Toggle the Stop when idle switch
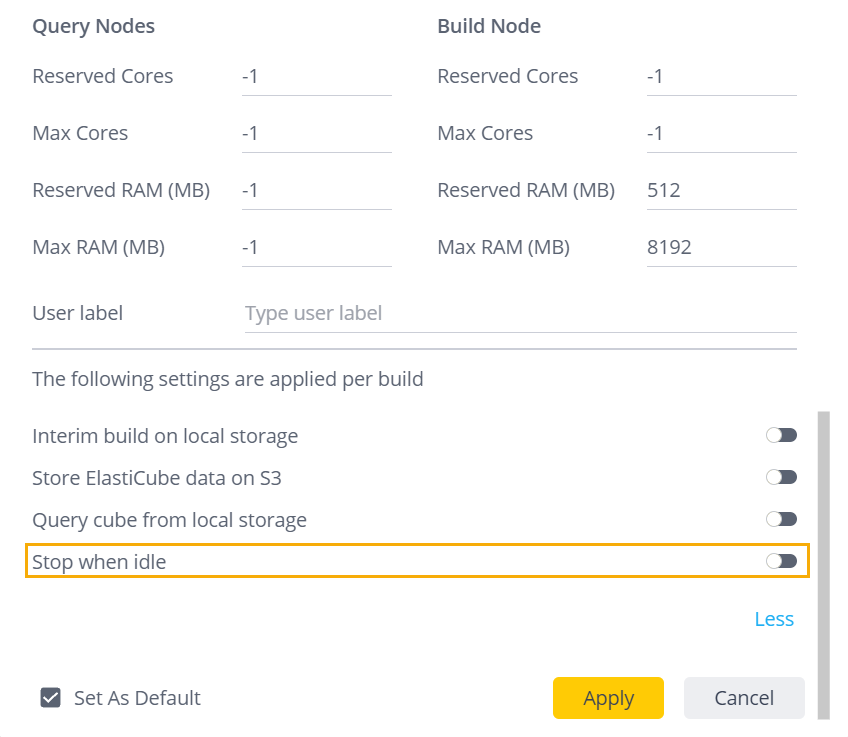 [781, 561]
